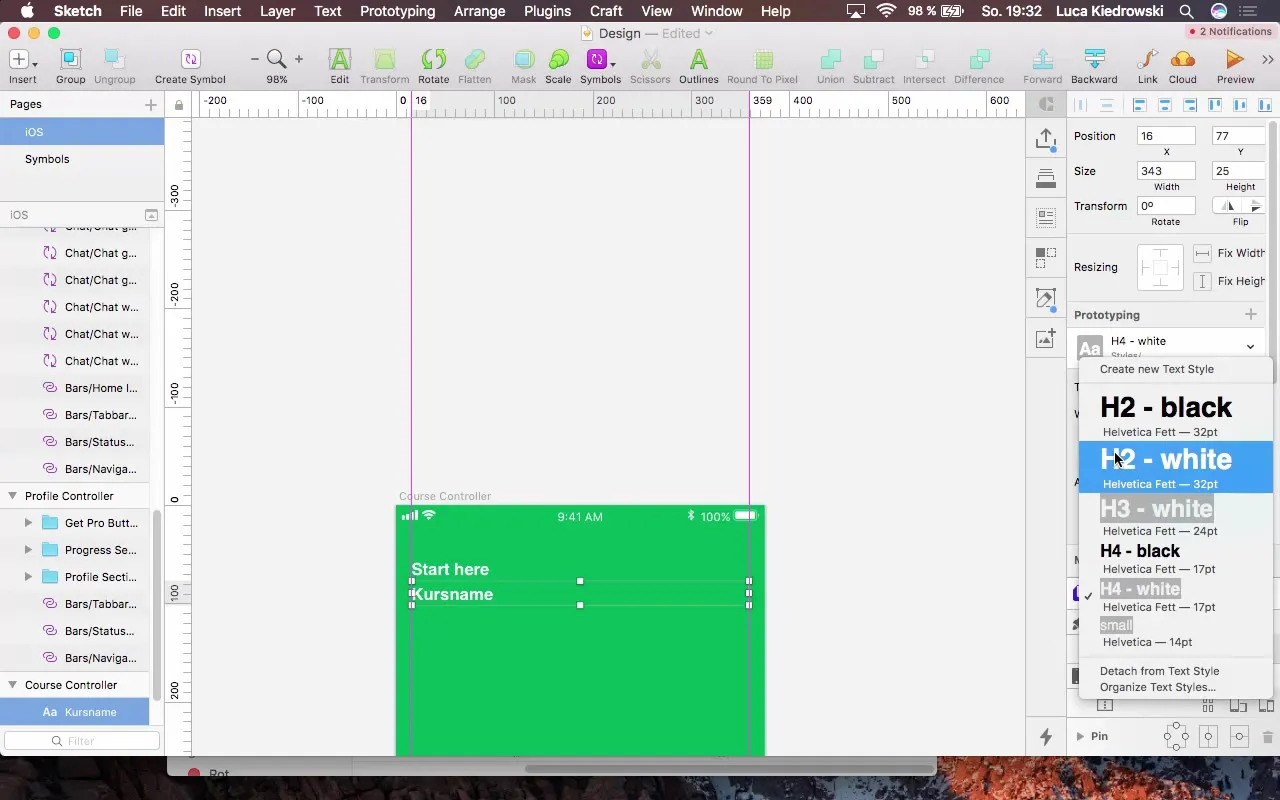Select the Rotate tool

click(x=433, y=66)
